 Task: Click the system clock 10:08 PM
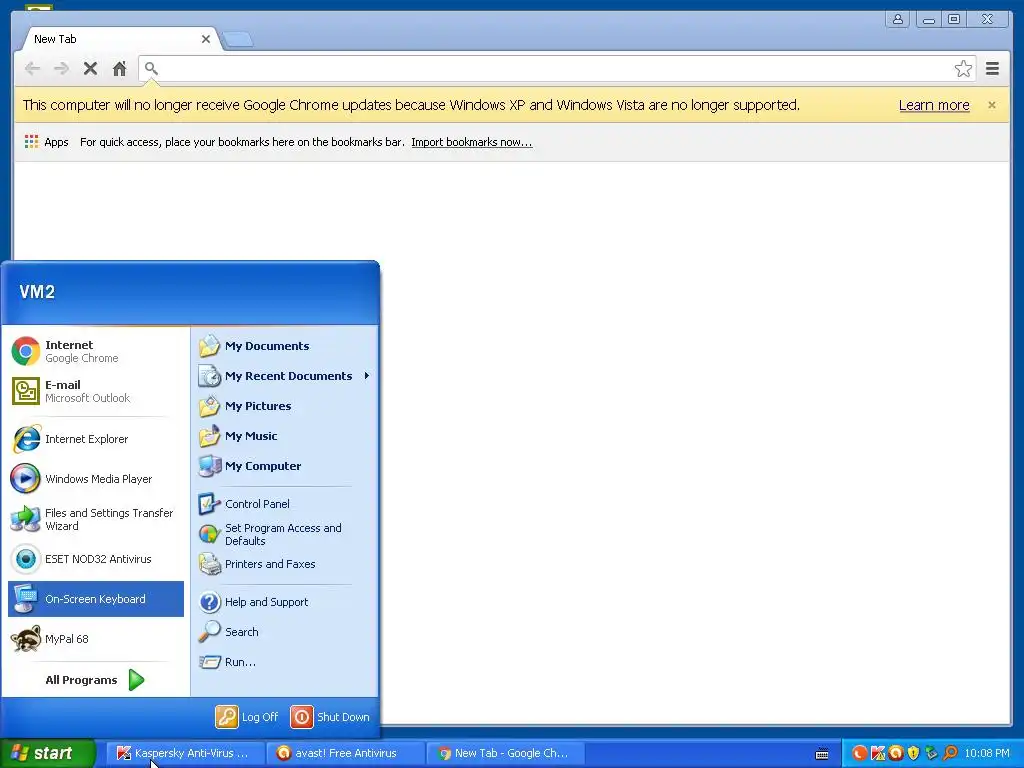(987, 754)
